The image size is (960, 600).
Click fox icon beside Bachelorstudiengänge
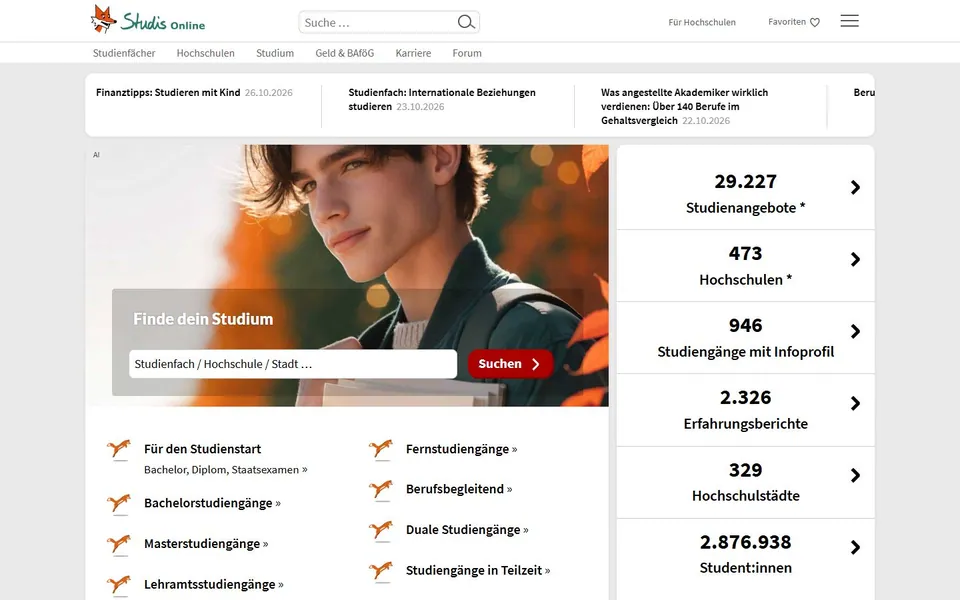pyautogui.click(x=119, y=504)
